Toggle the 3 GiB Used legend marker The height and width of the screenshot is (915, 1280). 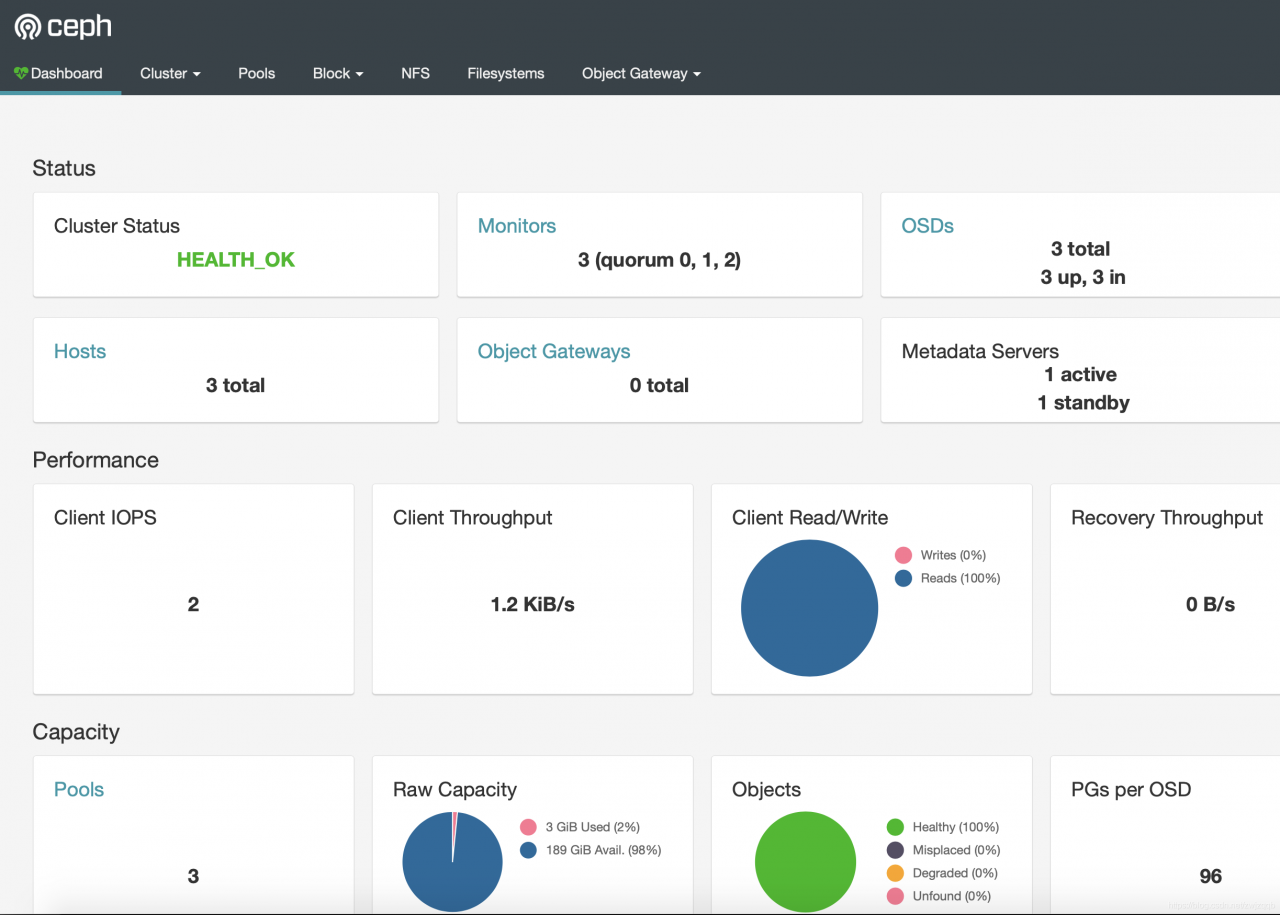pos(528,827)
